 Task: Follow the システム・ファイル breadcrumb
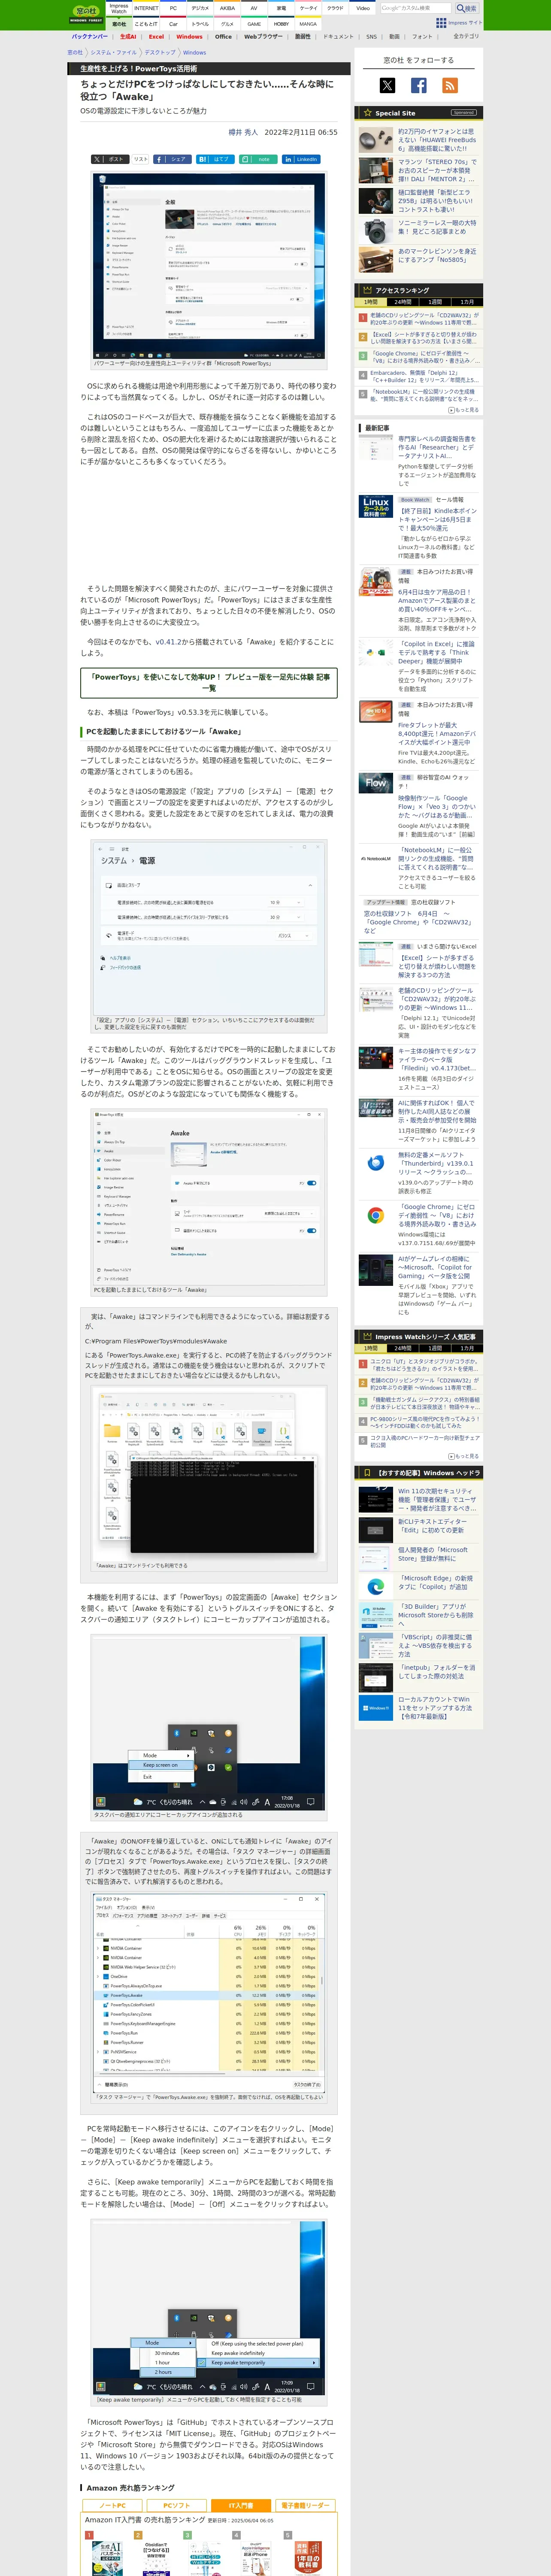pyautogui.click(x=114, y=53)
